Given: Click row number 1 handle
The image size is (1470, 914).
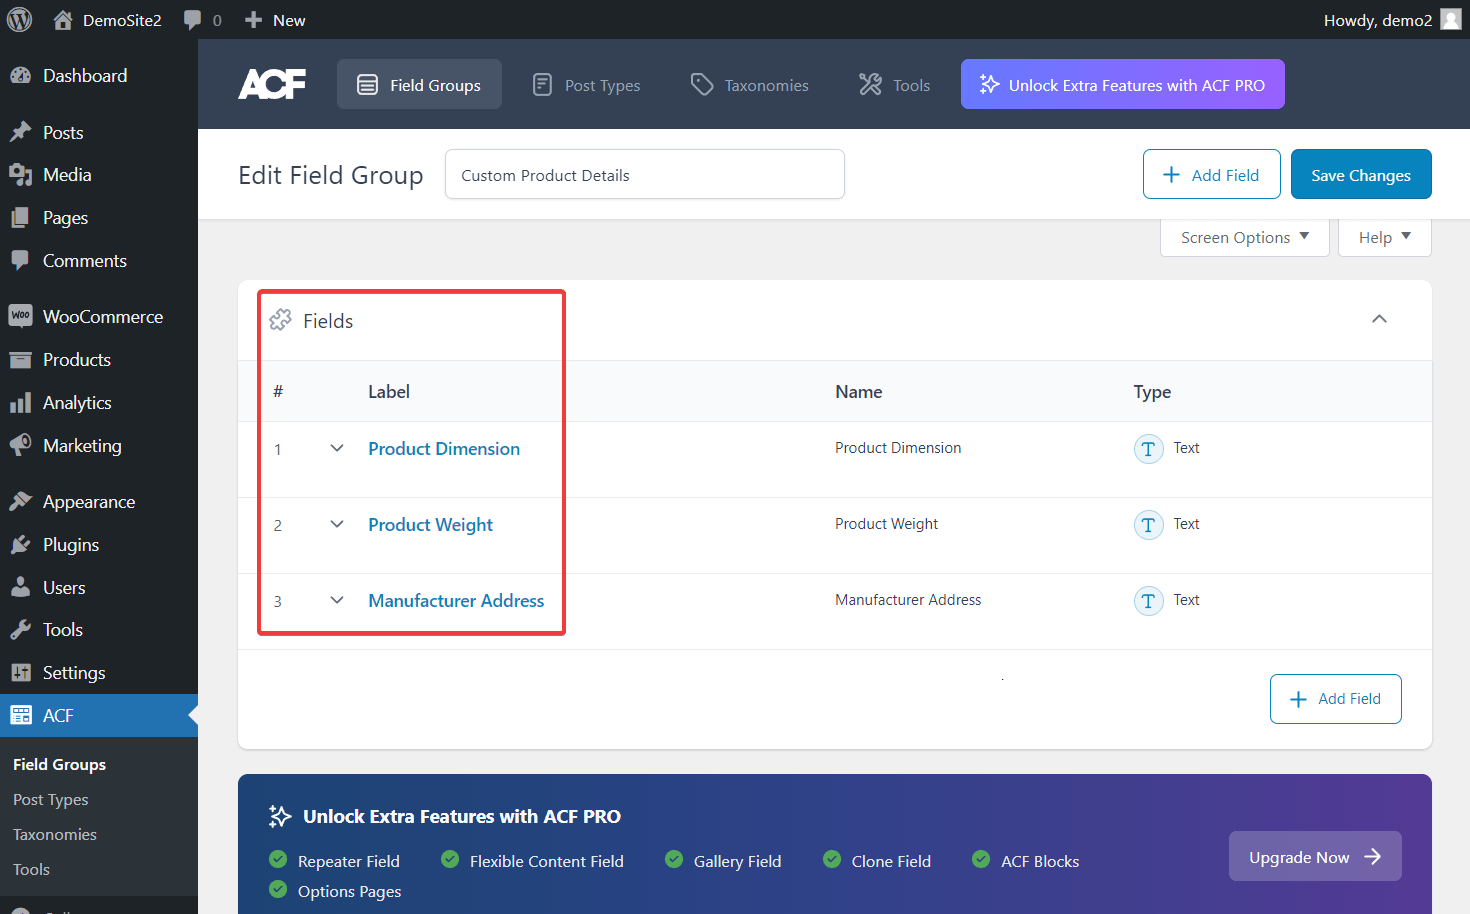Looking at the screenshot, I should point(278,450).
